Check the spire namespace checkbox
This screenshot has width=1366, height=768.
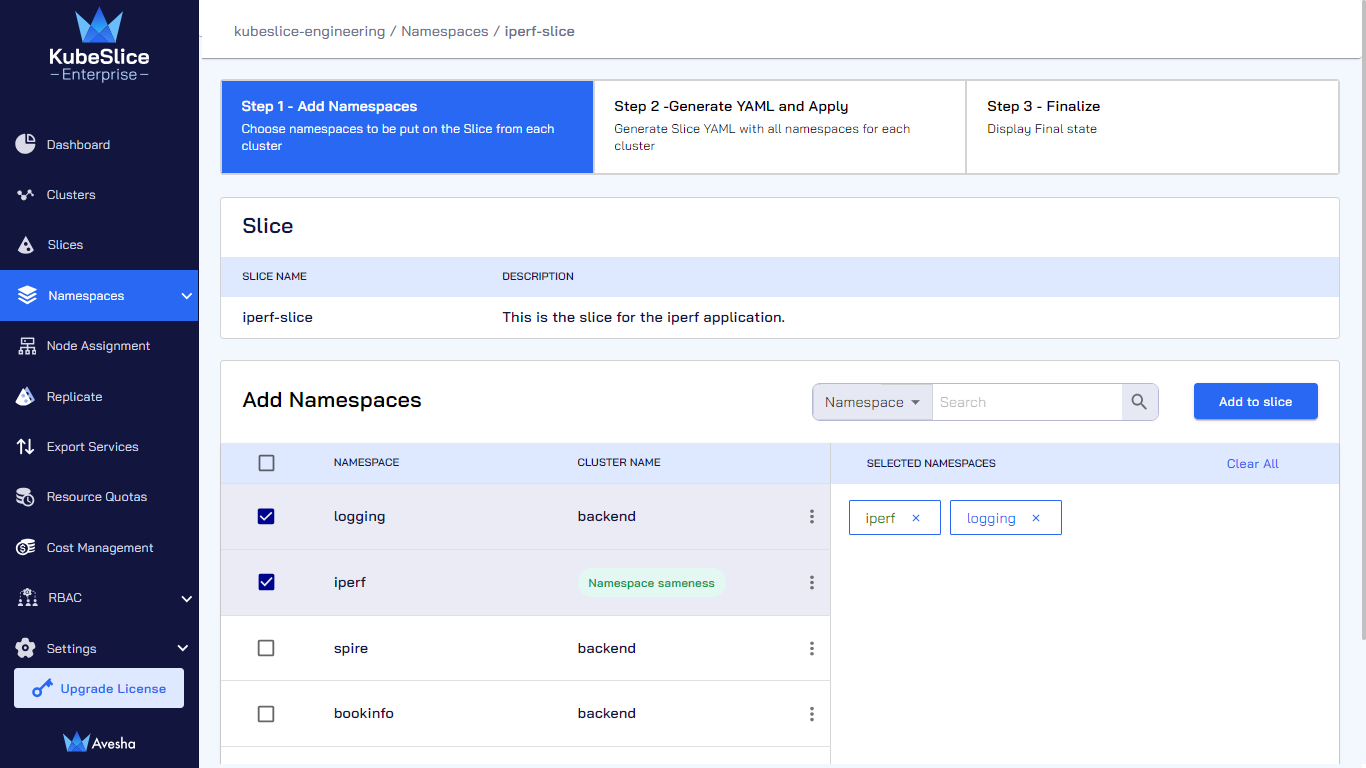[266, 648]
